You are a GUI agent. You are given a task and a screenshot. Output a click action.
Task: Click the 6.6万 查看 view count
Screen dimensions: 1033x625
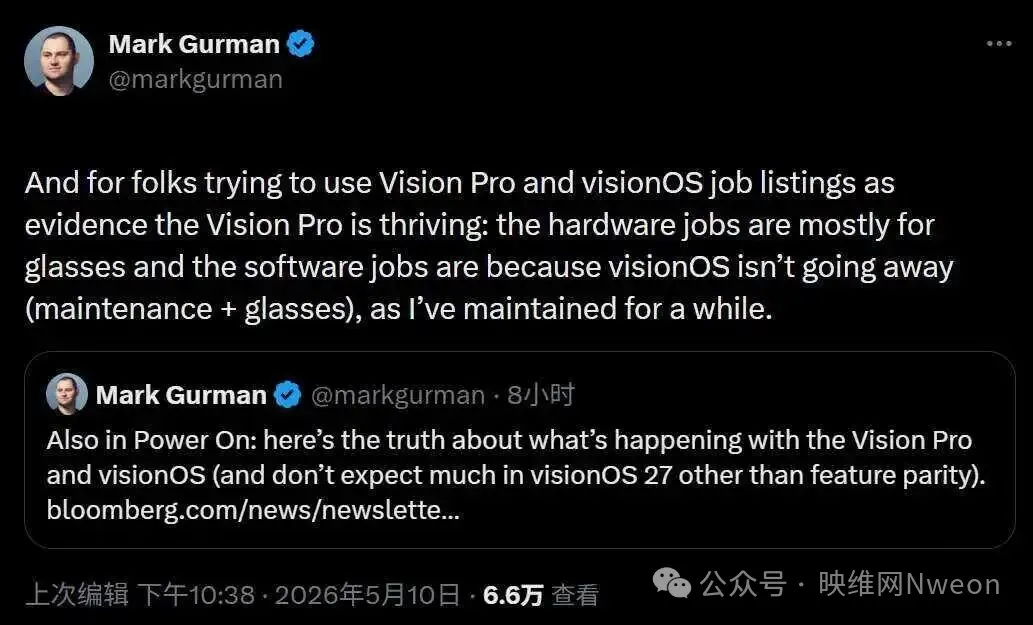(541, 595)
